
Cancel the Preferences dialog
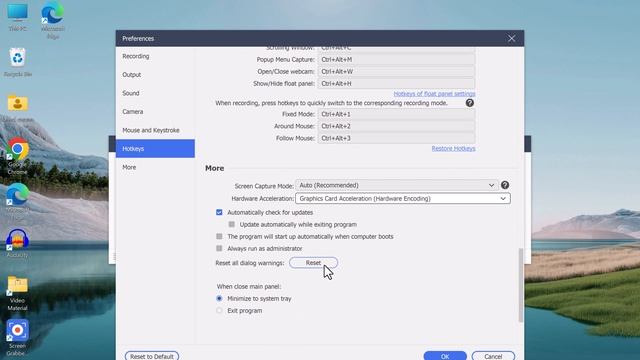[493, 356]
